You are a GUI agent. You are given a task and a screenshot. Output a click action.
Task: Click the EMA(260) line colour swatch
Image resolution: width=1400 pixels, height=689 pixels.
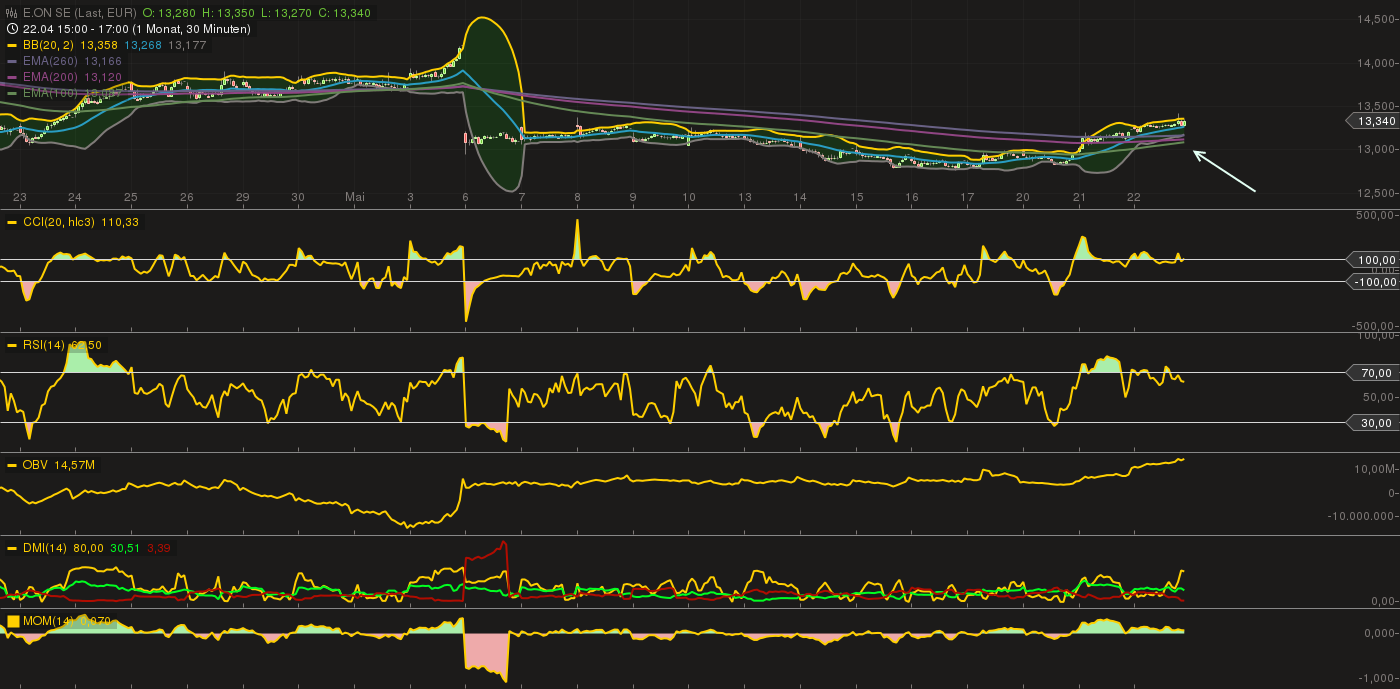pyautogui.click(x=12, y=61)
